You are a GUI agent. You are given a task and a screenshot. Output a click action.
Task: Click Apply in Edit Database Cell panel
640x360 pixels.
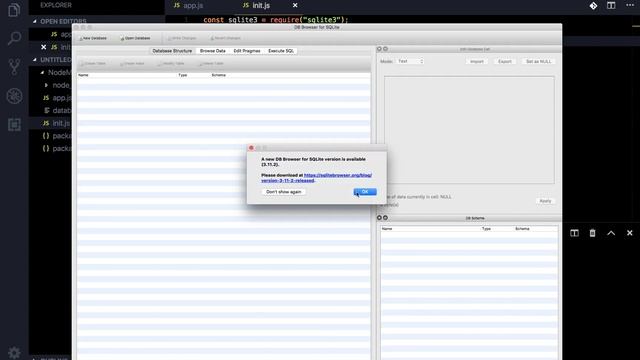click(x=545, y=201)
